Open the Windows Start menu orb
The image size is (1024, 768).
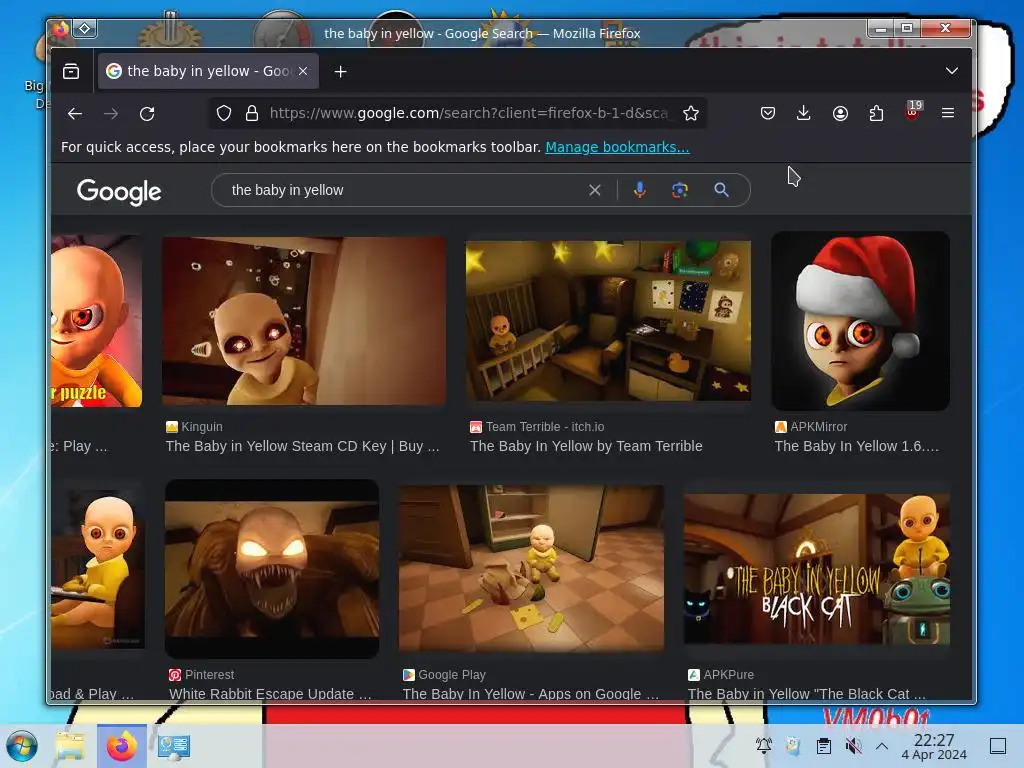pos(22,746)
